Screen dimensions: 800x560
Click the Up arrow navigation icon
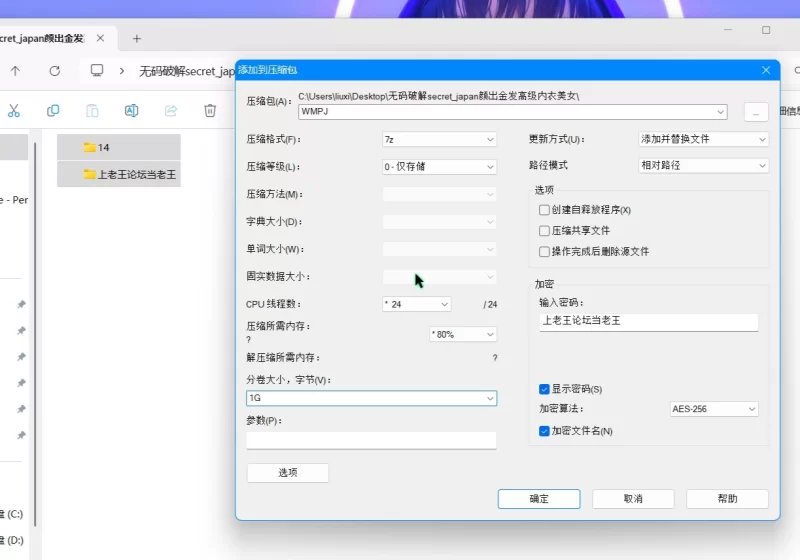(15, 71)
